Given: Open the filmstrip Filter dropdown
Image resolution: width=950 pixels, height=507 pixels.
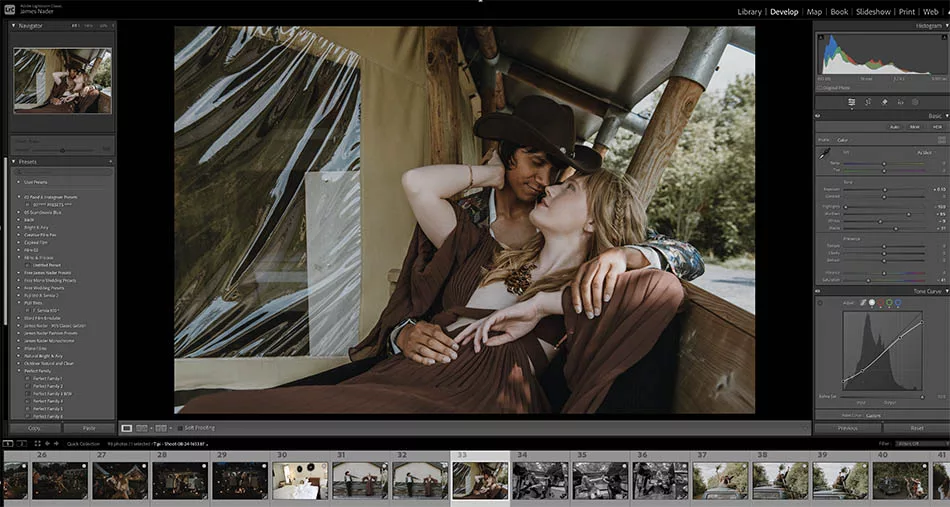Looking at the screenshot, I should (x=923, y=444).
